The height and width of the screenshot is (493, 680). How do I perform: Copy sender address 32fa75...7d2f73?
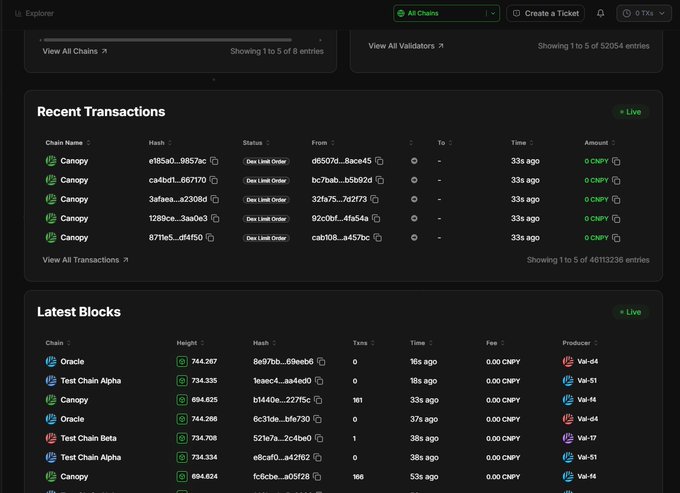375,199
